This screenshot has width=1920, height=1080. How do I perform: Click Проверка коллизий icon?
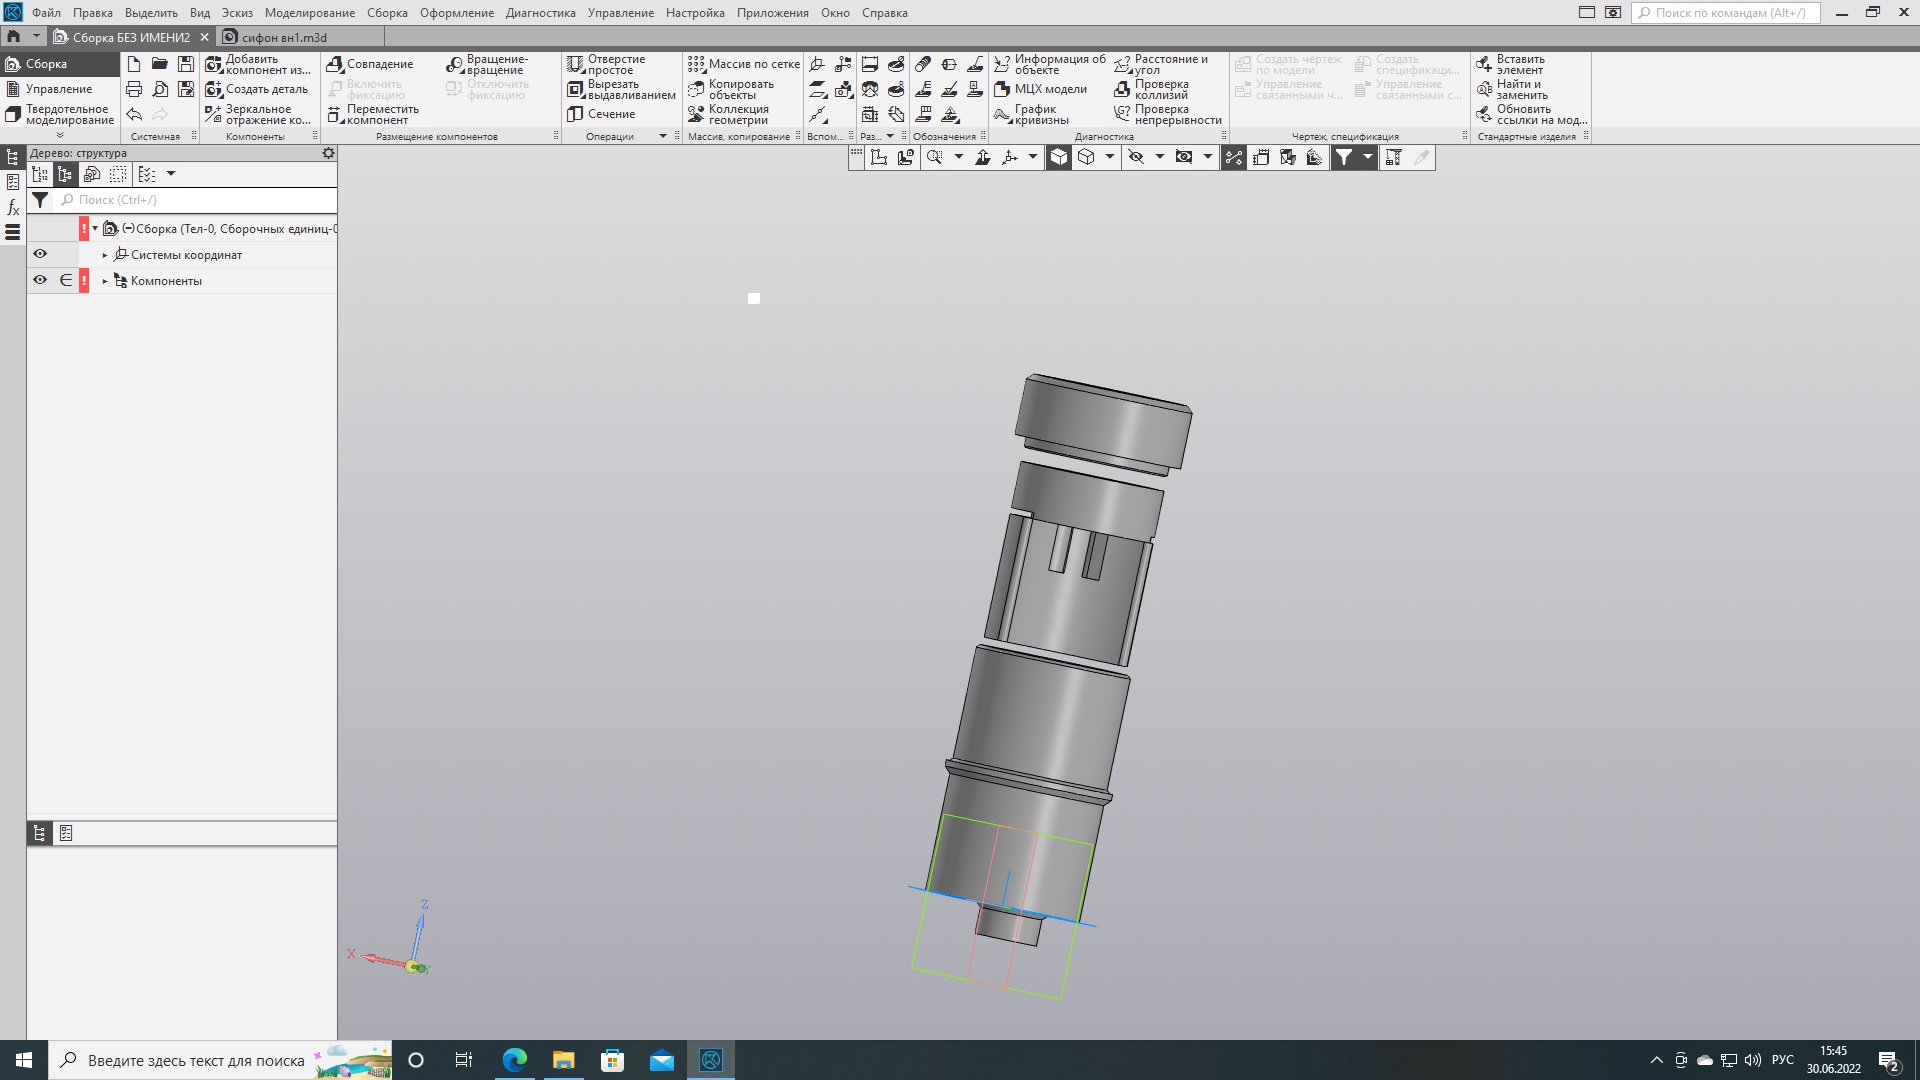[1122, 89]
